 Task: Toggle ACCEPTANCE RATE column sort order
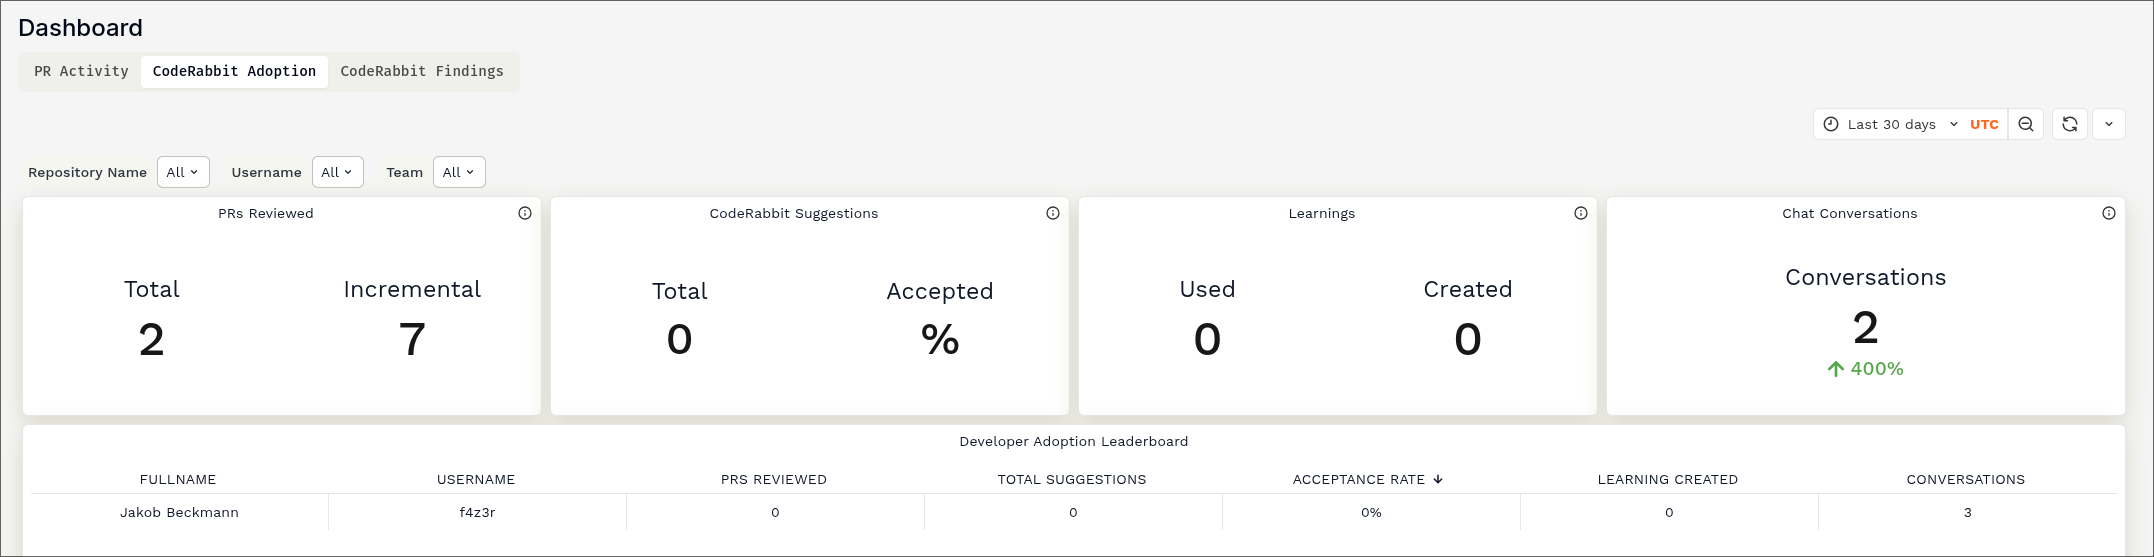pyautogui.click(x=1367, y=480)
